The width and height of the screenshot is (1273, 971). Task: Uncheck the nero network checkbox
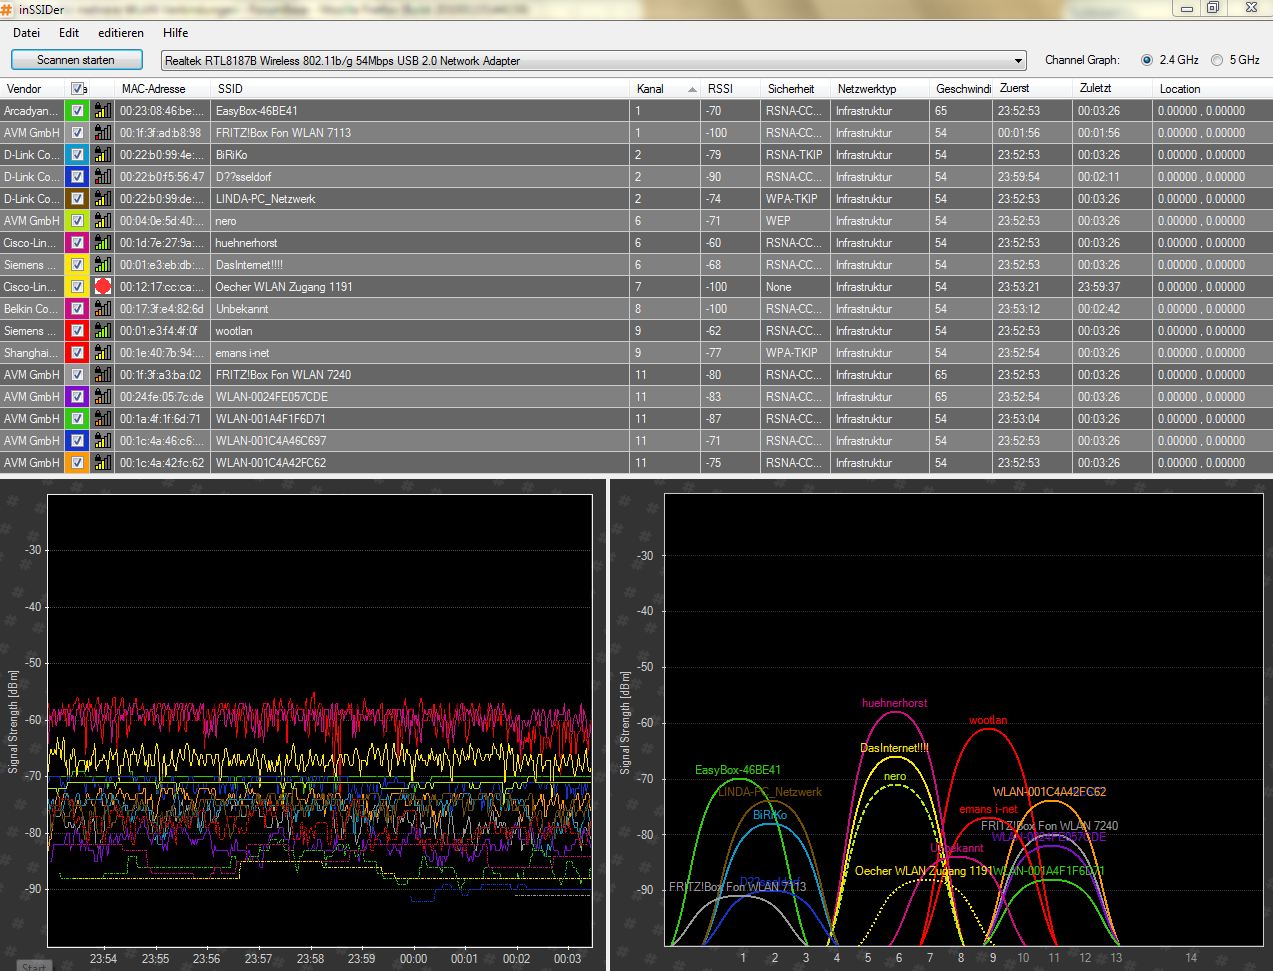pyautogui.click(x=78, y=221)
